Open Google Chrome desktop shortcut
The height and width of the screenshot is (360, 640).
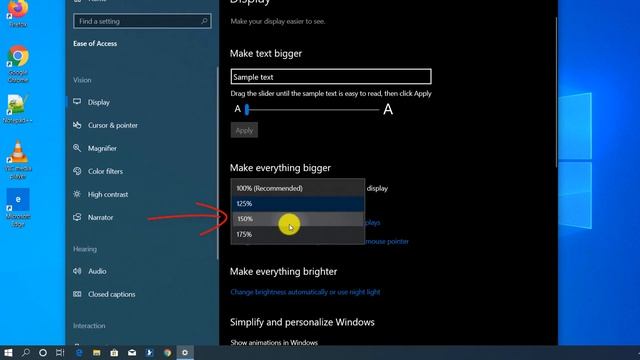tap(18, 64)
